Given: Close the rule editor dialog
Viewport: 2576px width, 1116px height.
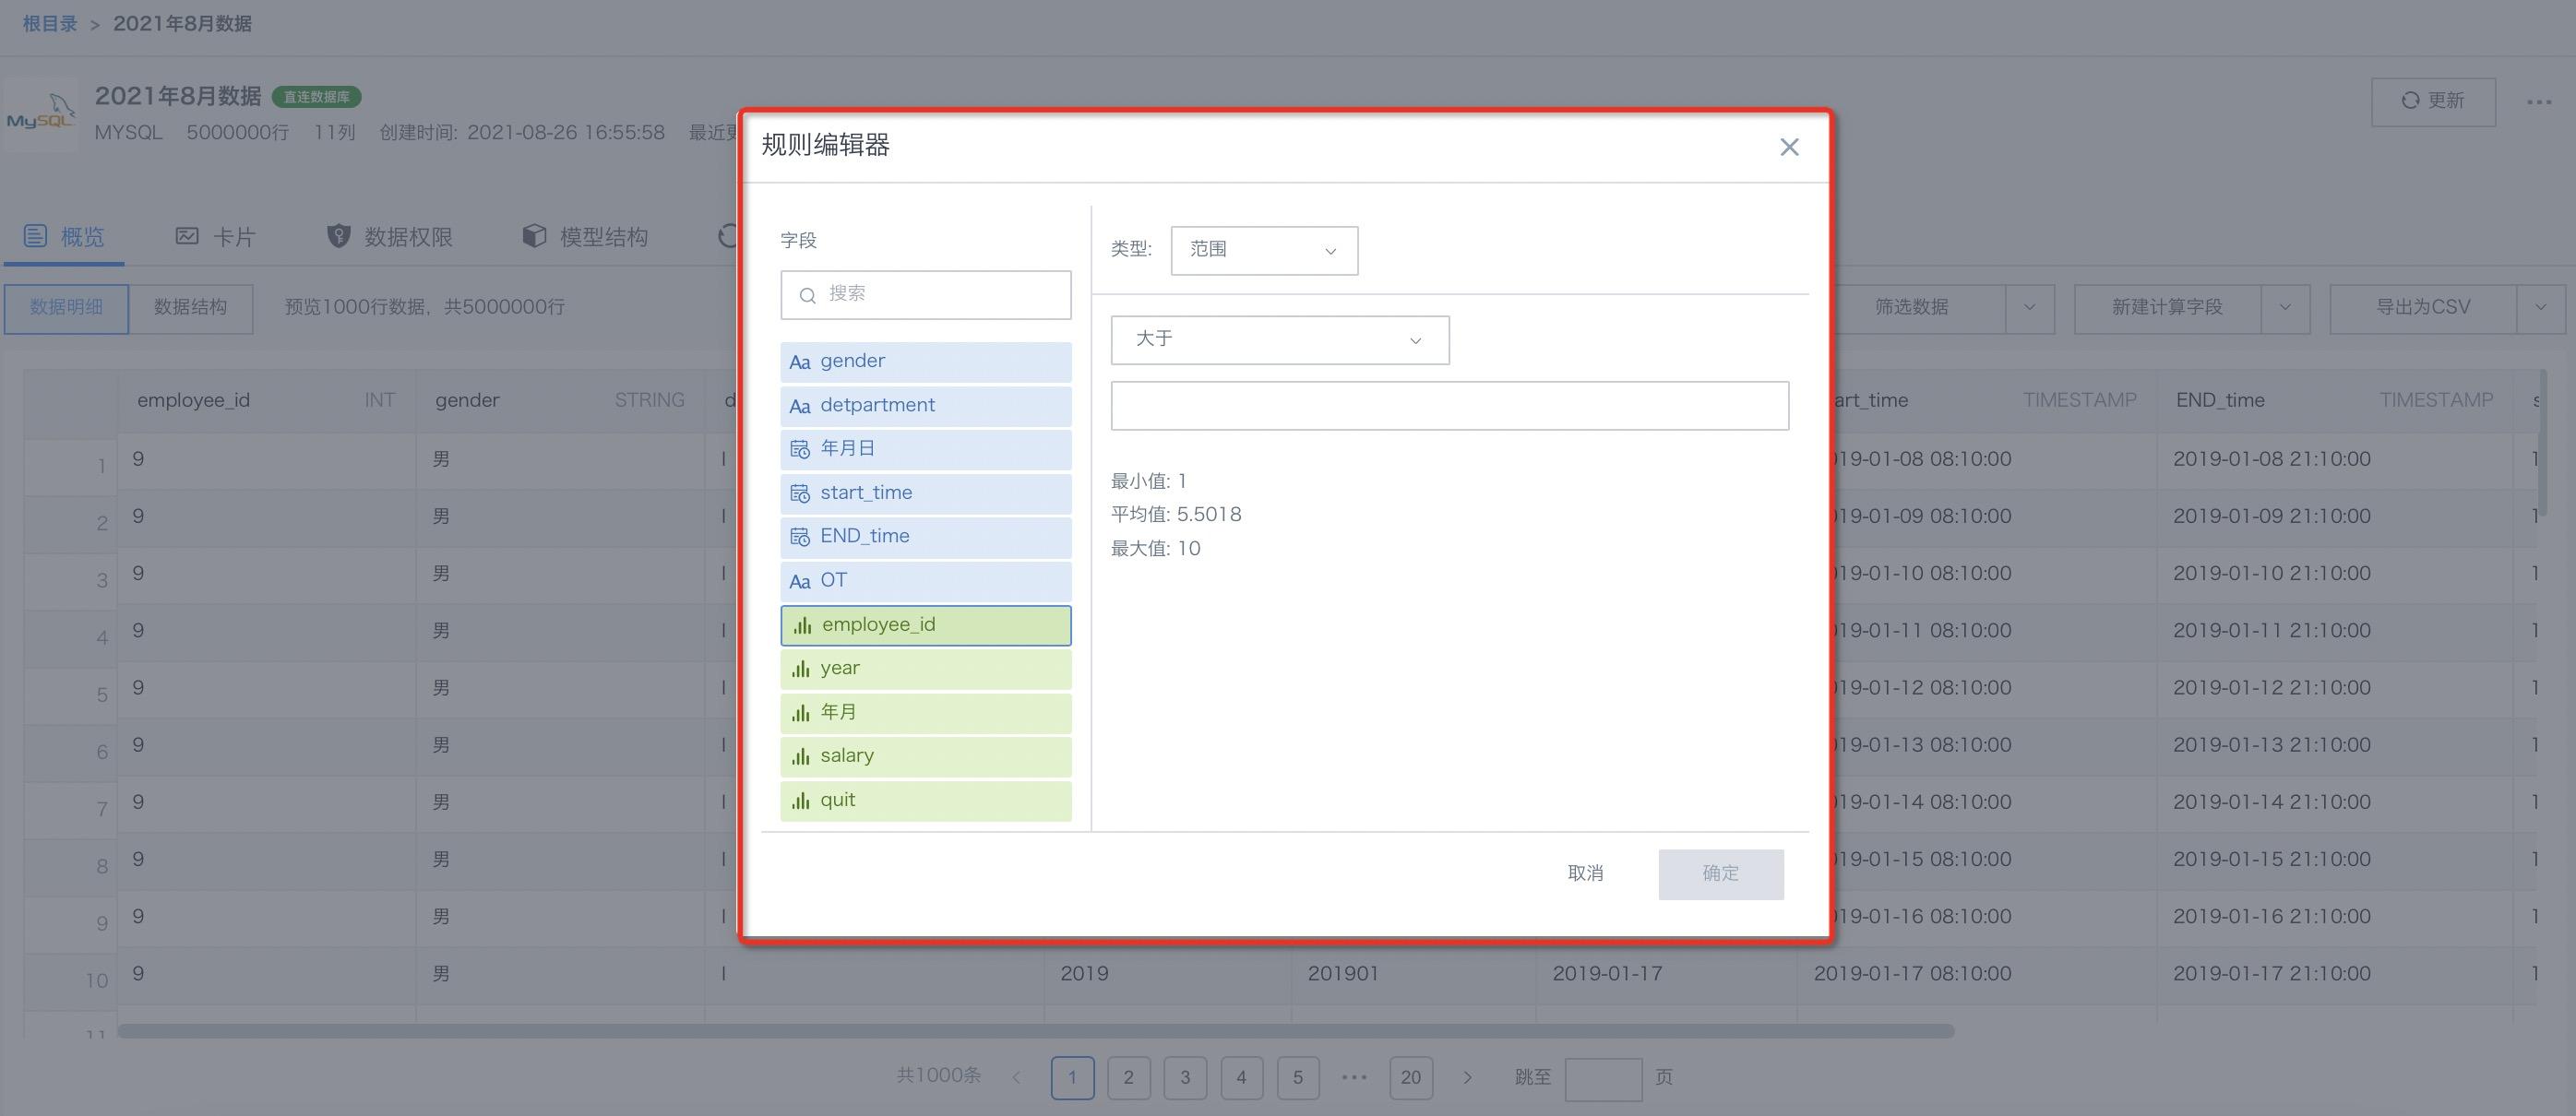Looking at the screenshot, I should (1789, 147).
